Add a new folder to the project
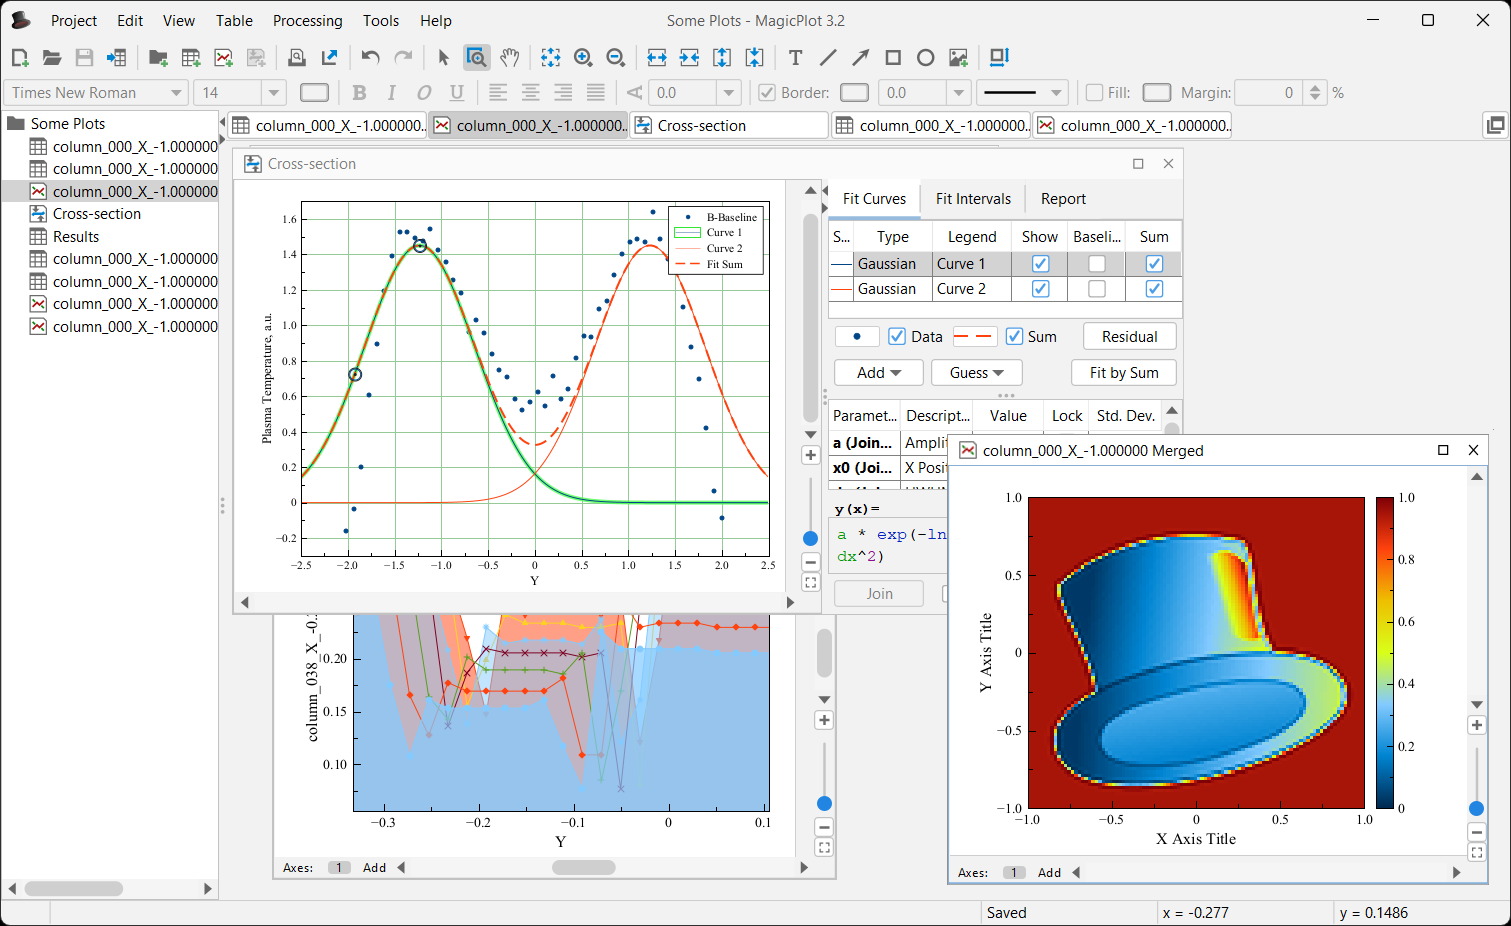 pyautogui.click(x=158, y=58)
